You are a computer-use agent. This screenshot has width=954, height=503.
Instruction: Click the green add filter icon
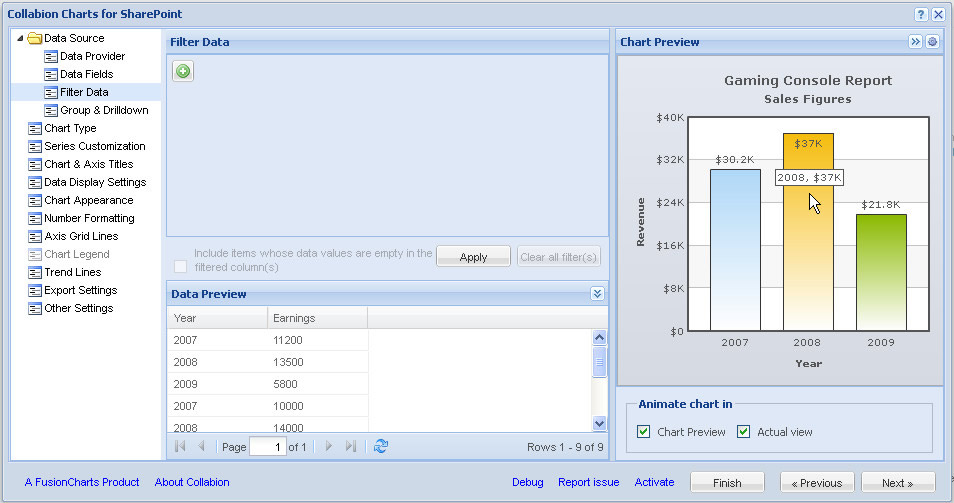(183, 71)
